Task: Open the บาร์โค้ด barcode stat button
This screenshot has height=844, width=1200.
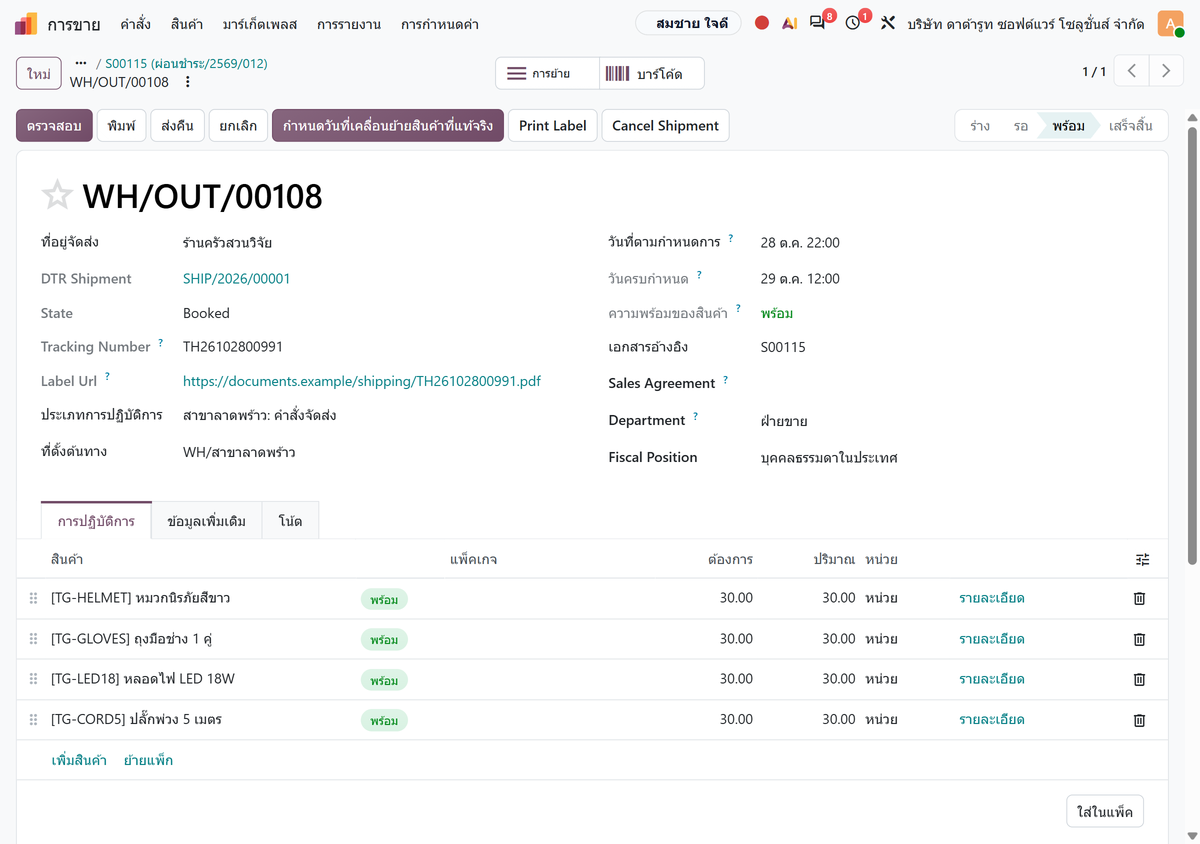Action: point(652,73)
